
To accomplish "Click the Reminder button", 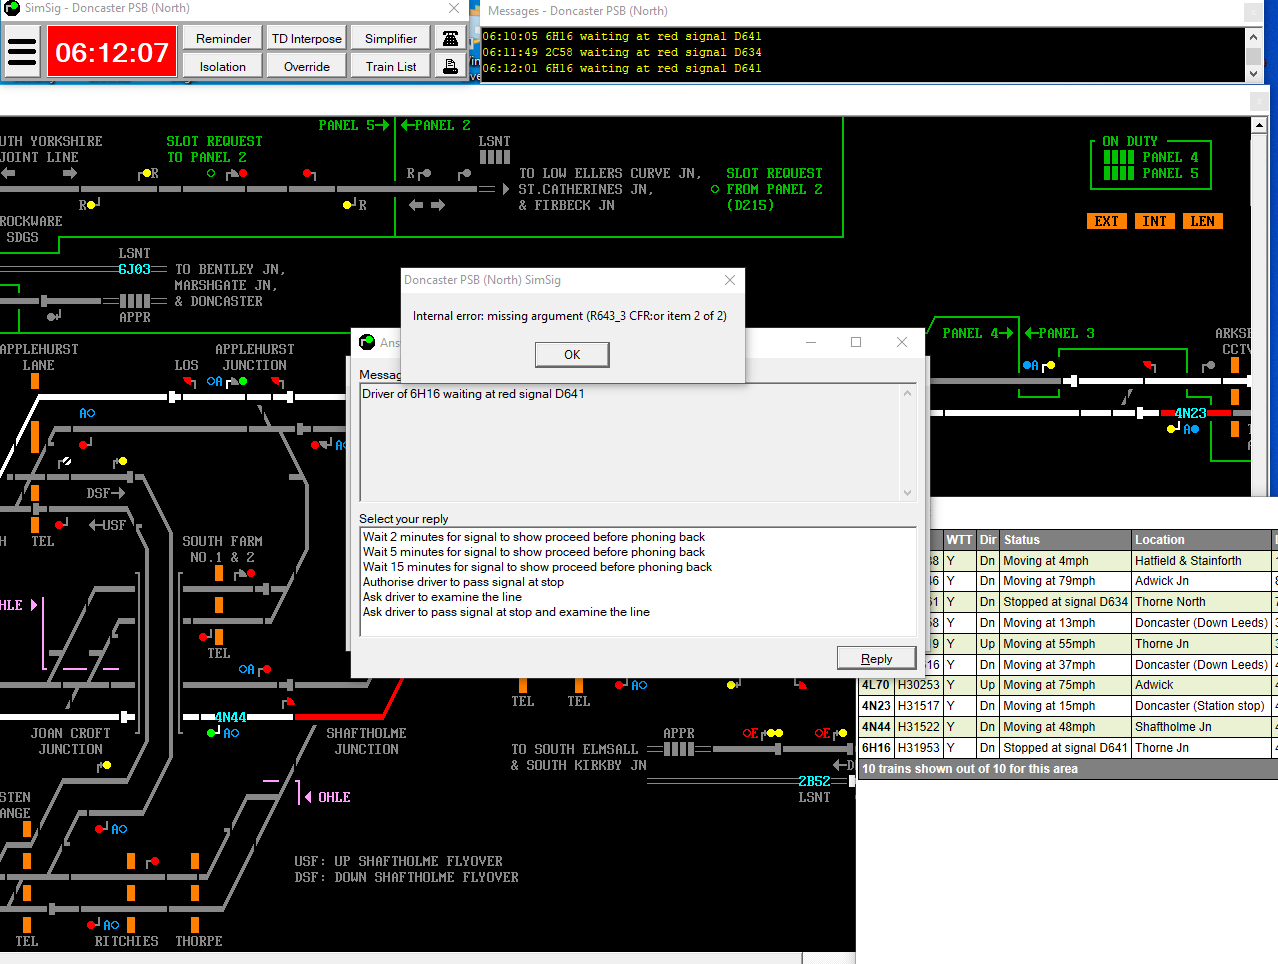I will click(x=223, y=38).
